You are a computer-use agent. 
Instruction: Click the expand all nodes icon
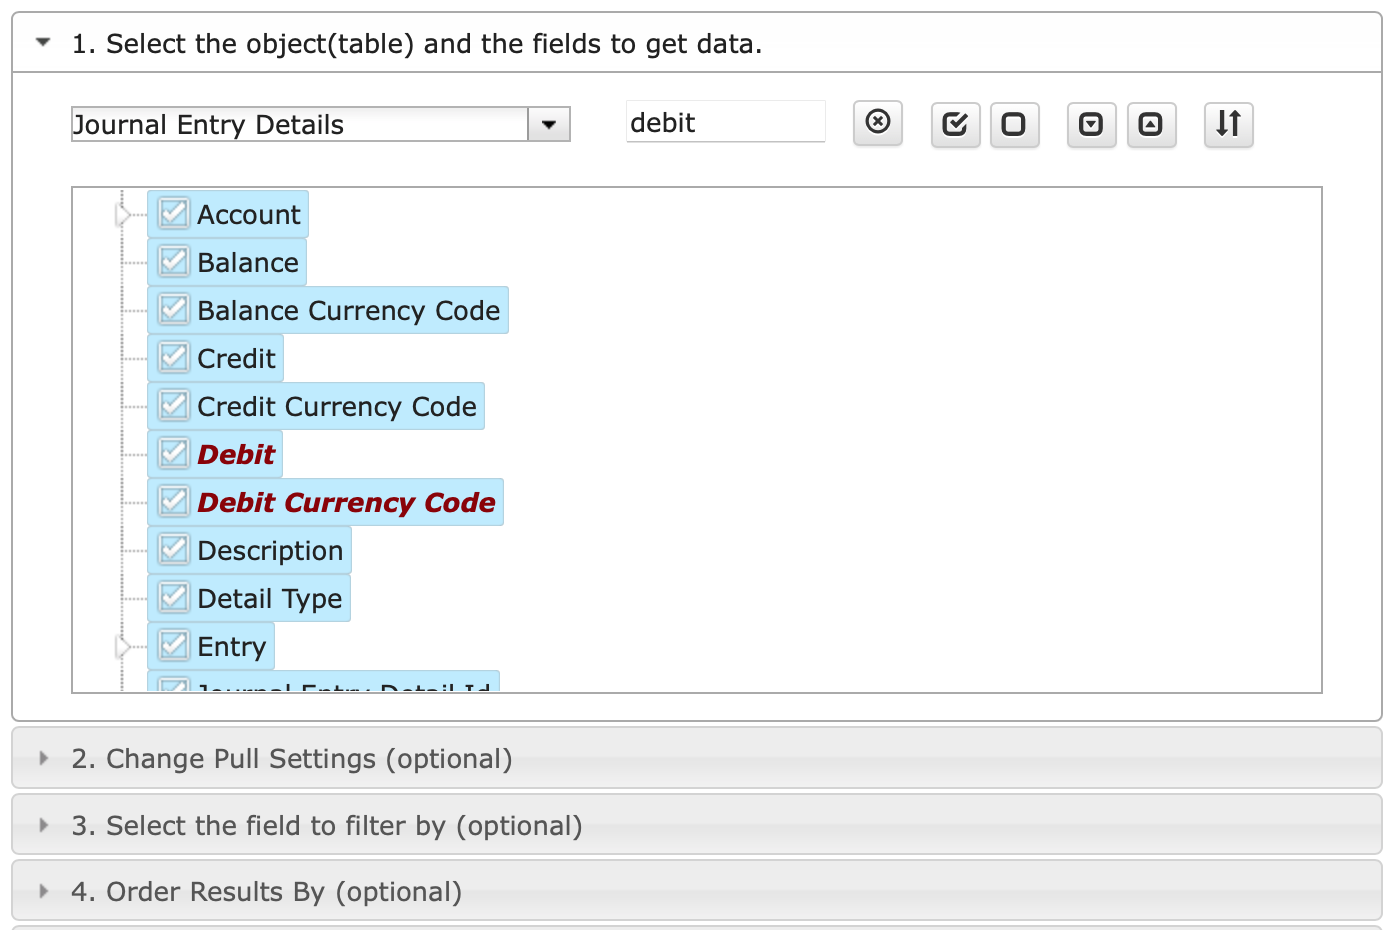[1091, 124]
